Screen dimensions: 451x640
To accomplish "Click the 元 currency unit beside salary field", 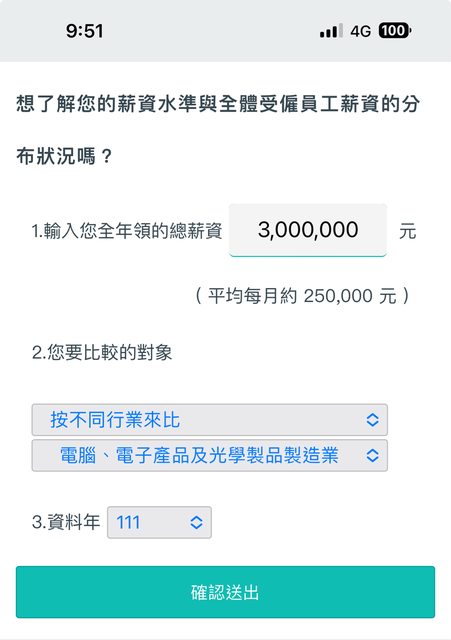I will tap(407, 231).
